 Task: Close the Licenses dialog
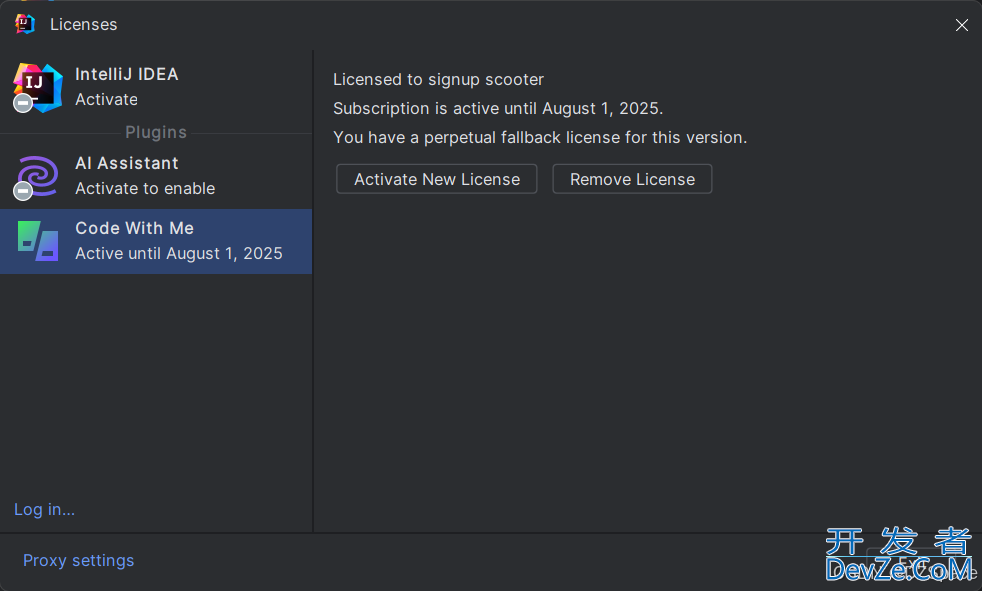click(x=961, y=25)
